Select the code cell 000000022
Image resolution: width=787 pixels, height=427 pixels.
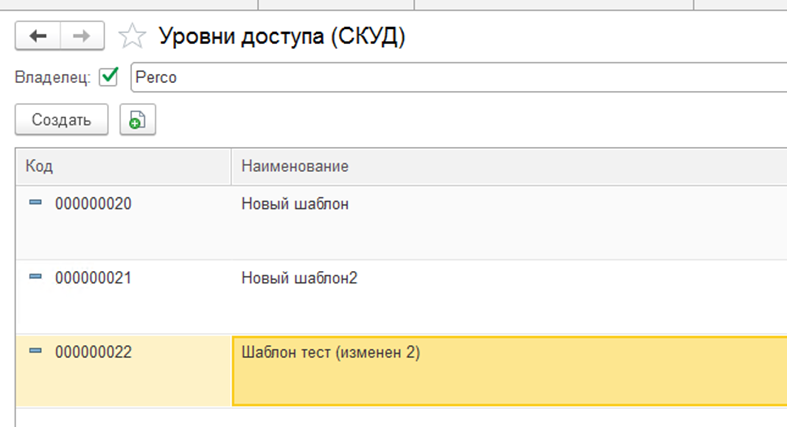coord(93,352)
